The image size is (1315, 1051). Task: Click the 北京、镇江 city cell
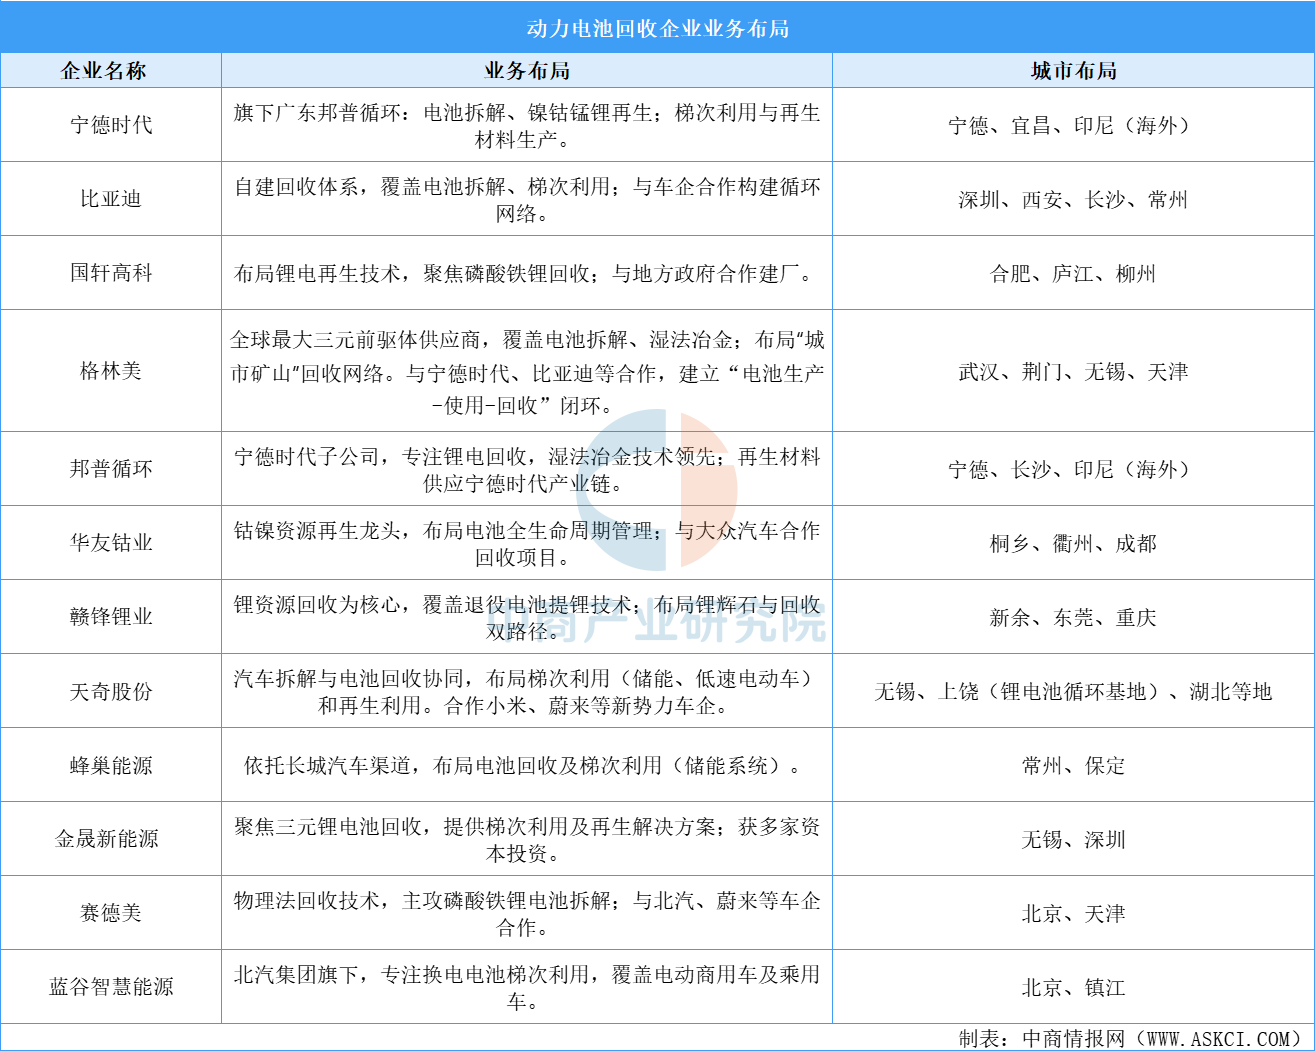tap(1073, 987)
